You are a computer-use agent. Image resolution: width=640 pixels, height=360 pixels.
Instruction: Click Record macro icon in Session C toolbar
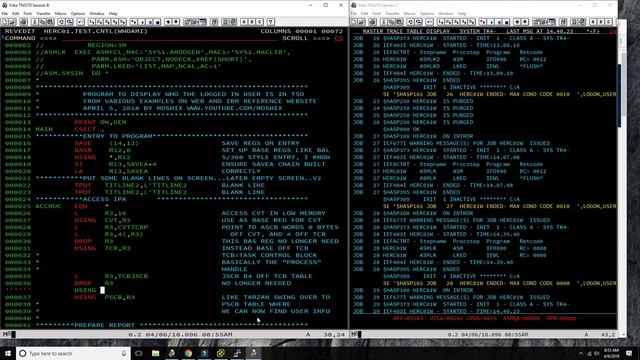coord(483,22)
